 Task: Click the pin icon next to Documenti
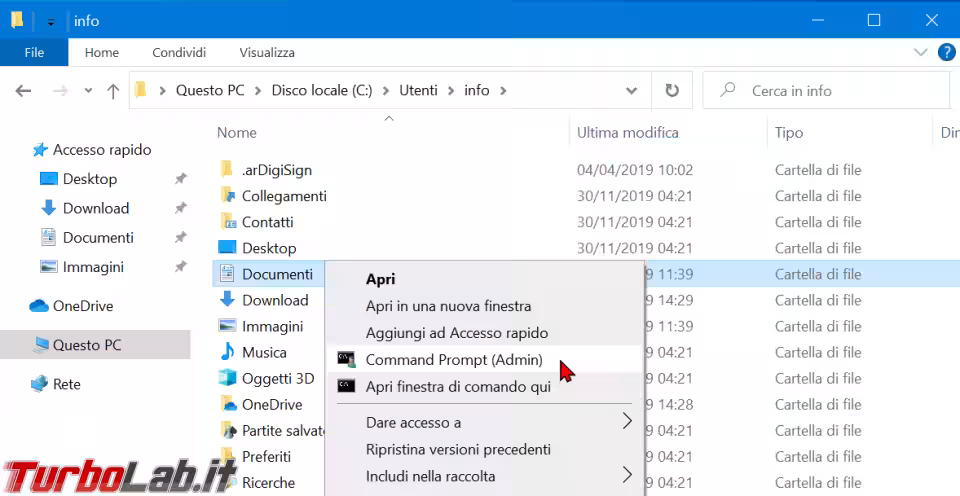click(180, 238)
